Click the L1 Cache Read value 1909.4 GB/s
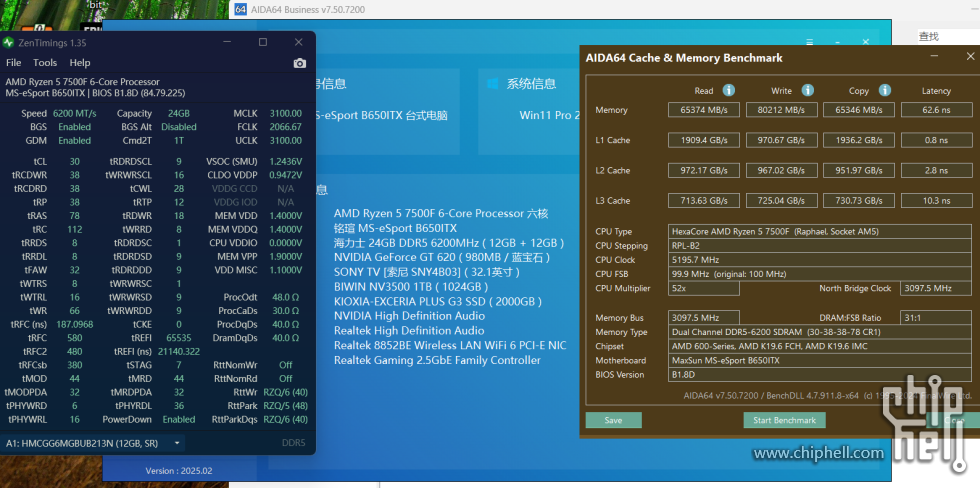 [x=704, y=140]
